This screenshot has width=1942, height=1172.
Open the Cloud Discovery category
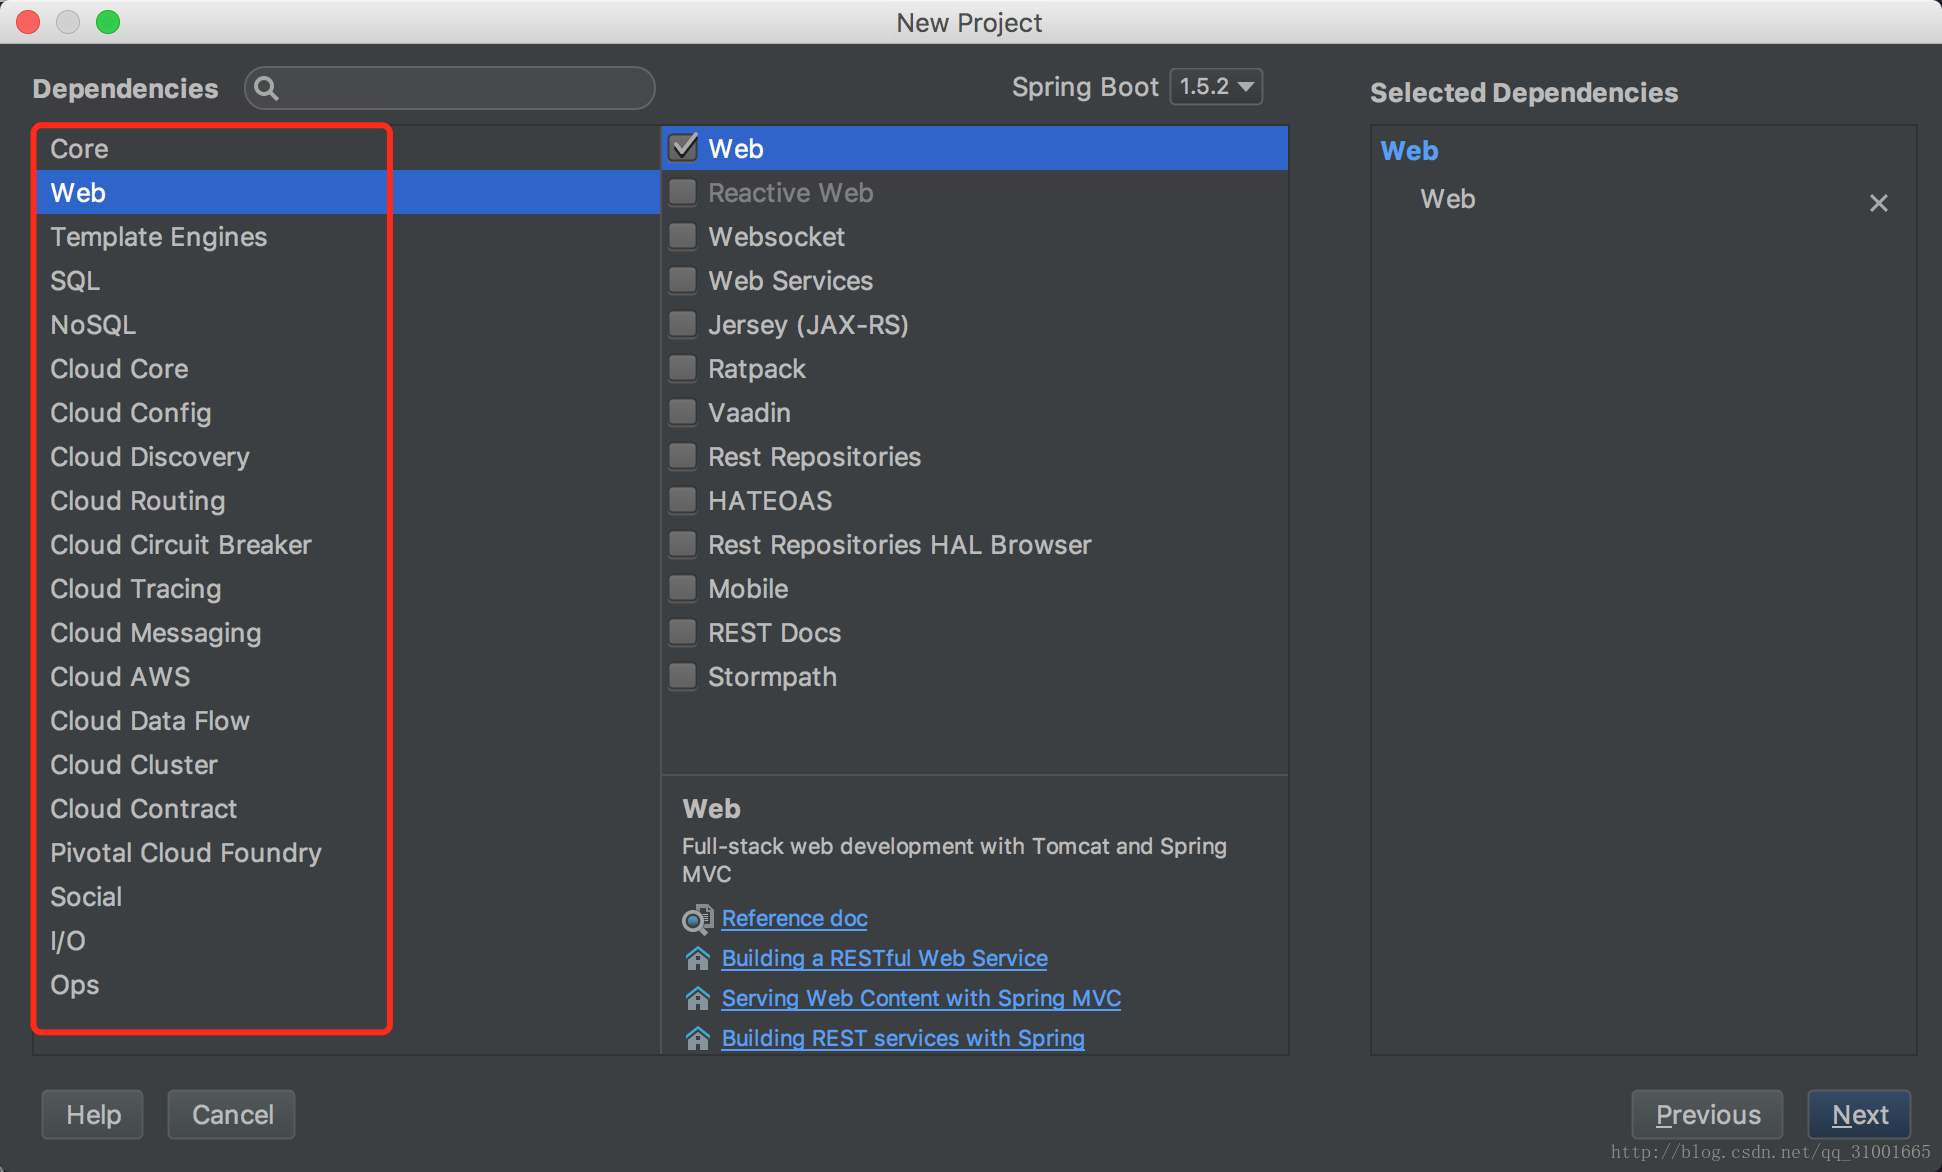click(x=346, y=456)
